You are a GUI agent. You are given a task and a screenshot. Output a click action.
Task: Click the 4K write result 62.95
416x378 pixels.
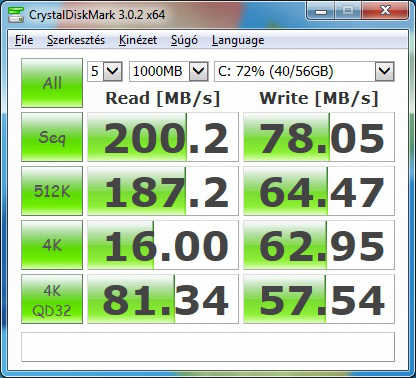(x=319, y=245)
